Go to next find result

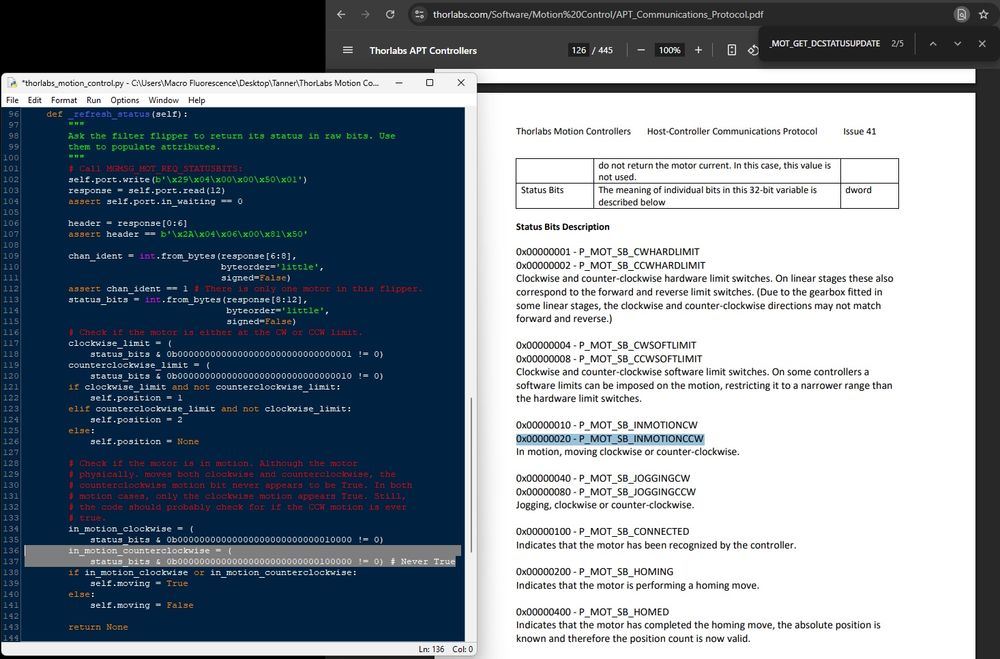[x=957, y=44]
